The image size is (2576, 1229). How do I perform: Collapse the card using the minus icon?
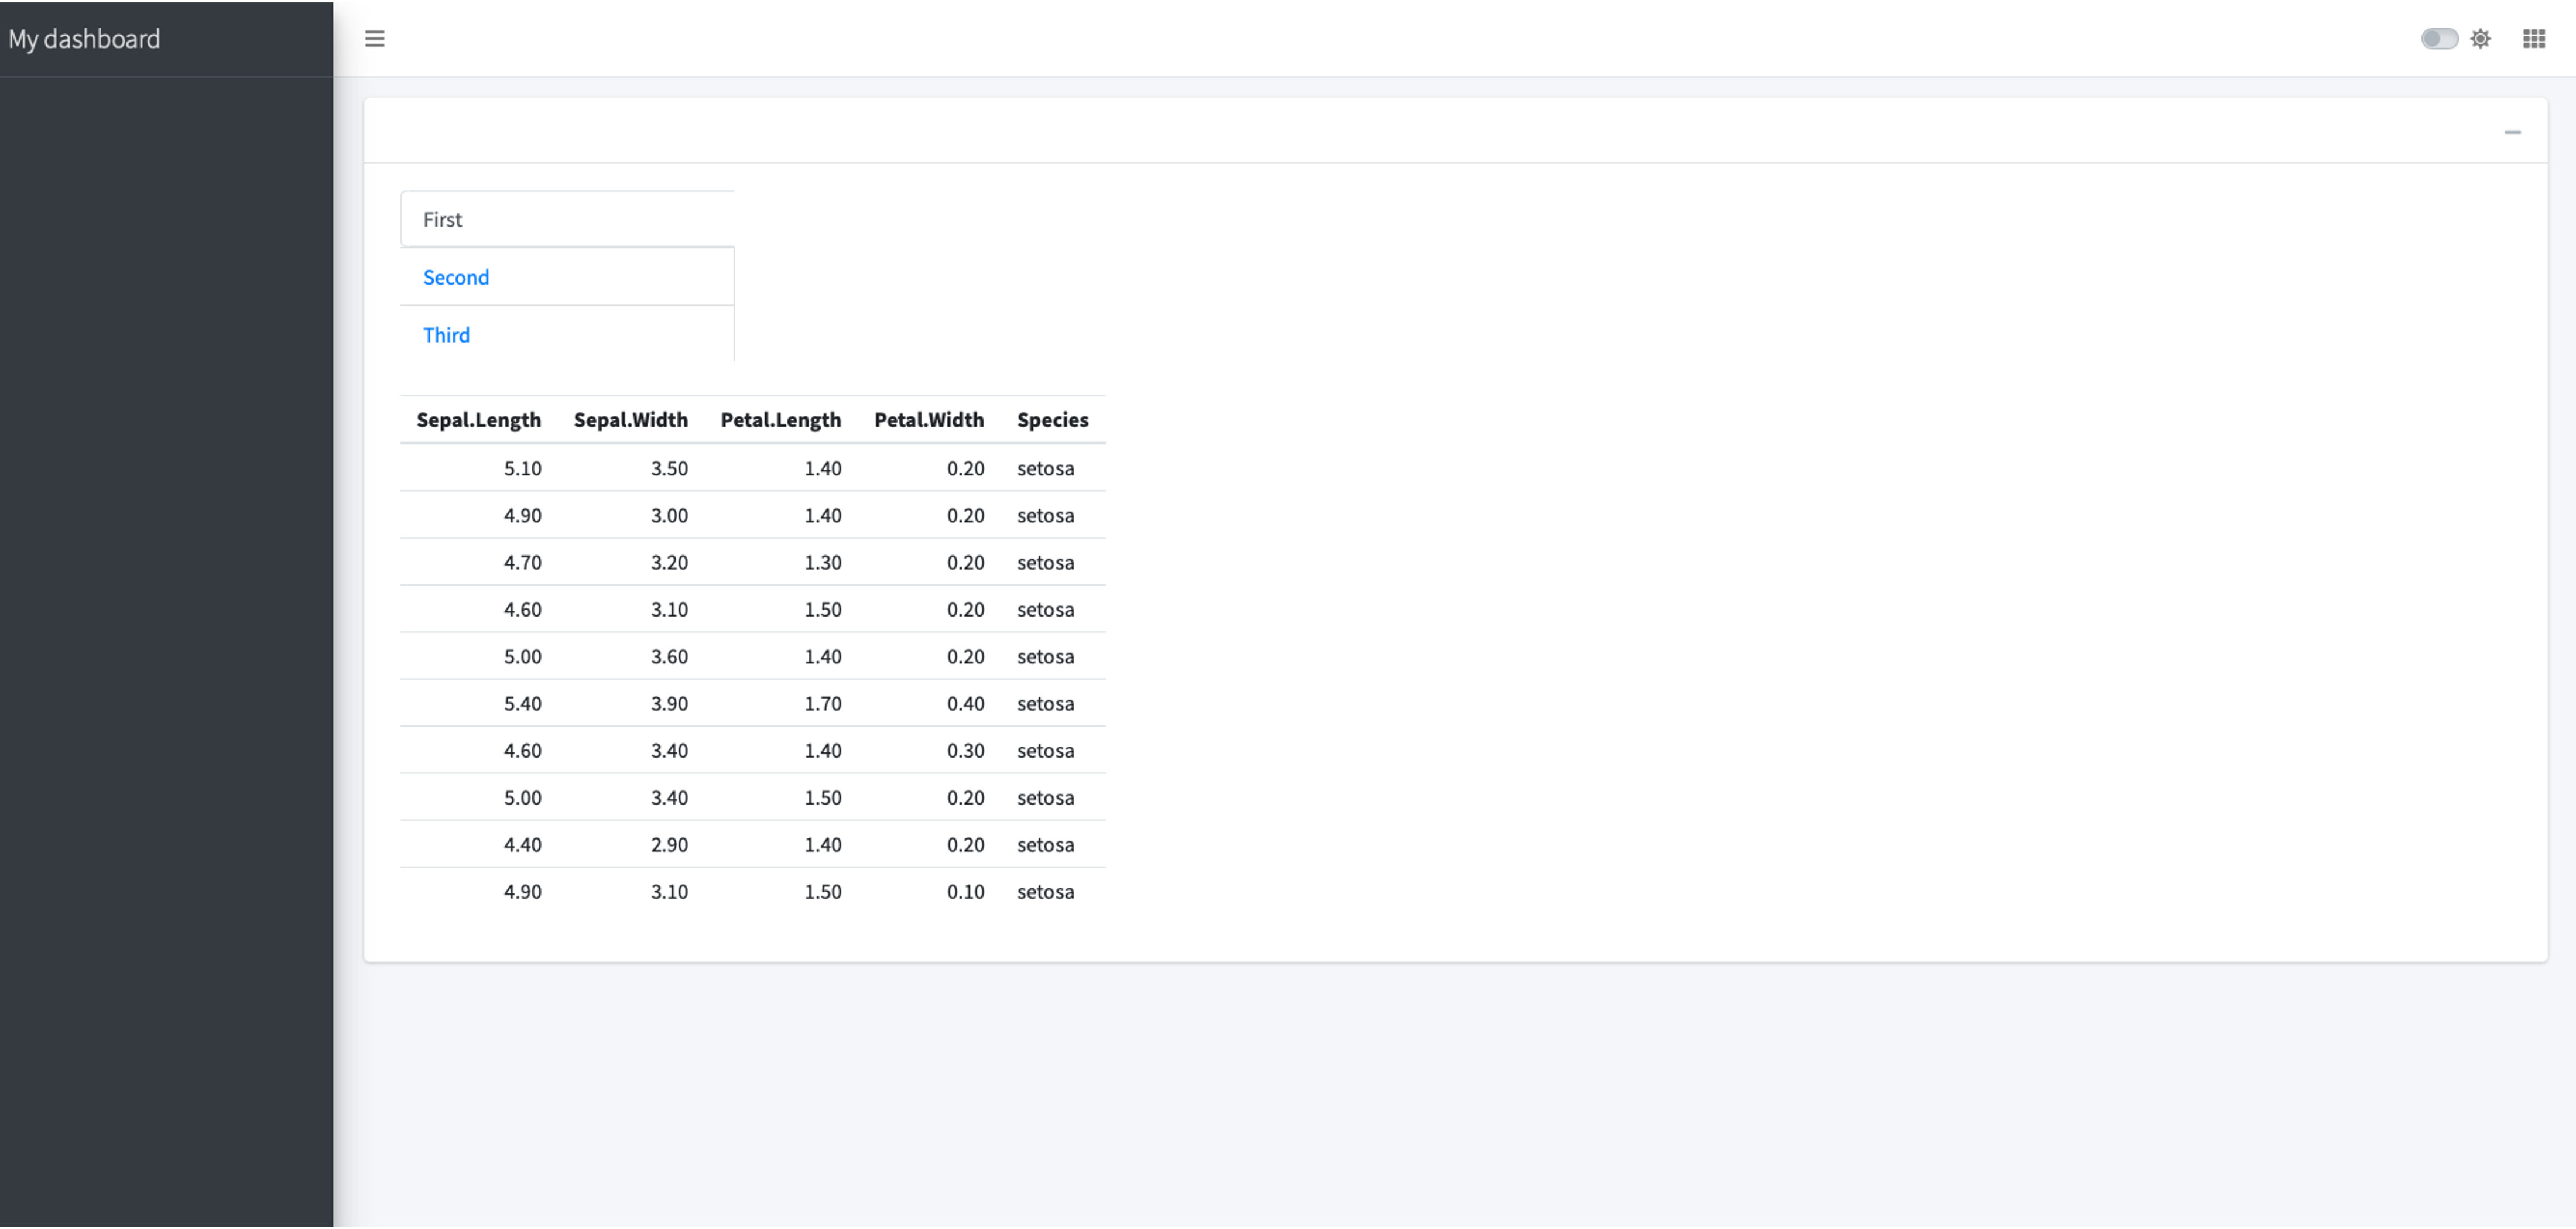pyautogui.click(x=2513, y=132)
